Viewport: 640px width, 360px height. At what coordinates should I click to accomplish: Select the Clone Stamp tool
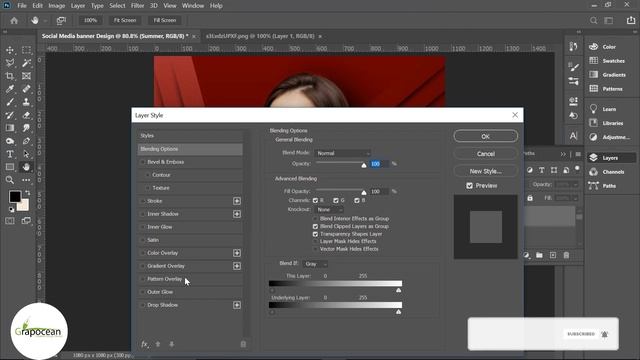pos(26,102)
